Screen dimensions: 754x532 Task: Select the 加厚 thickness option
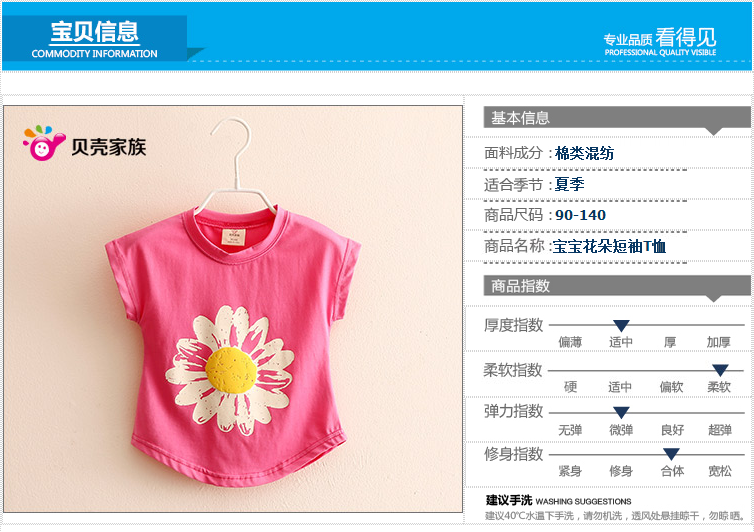point(718,342)
